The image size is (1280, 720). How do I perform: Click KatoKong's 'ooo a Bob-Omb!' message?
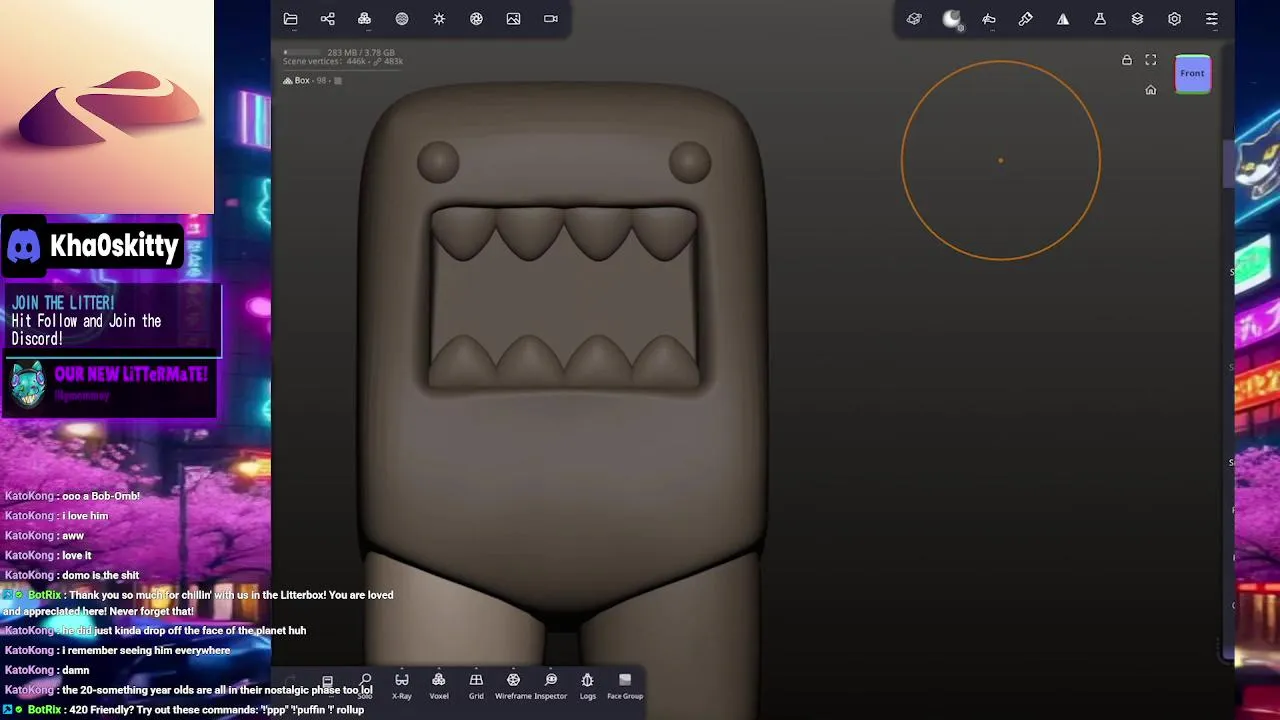pos(72,496)
